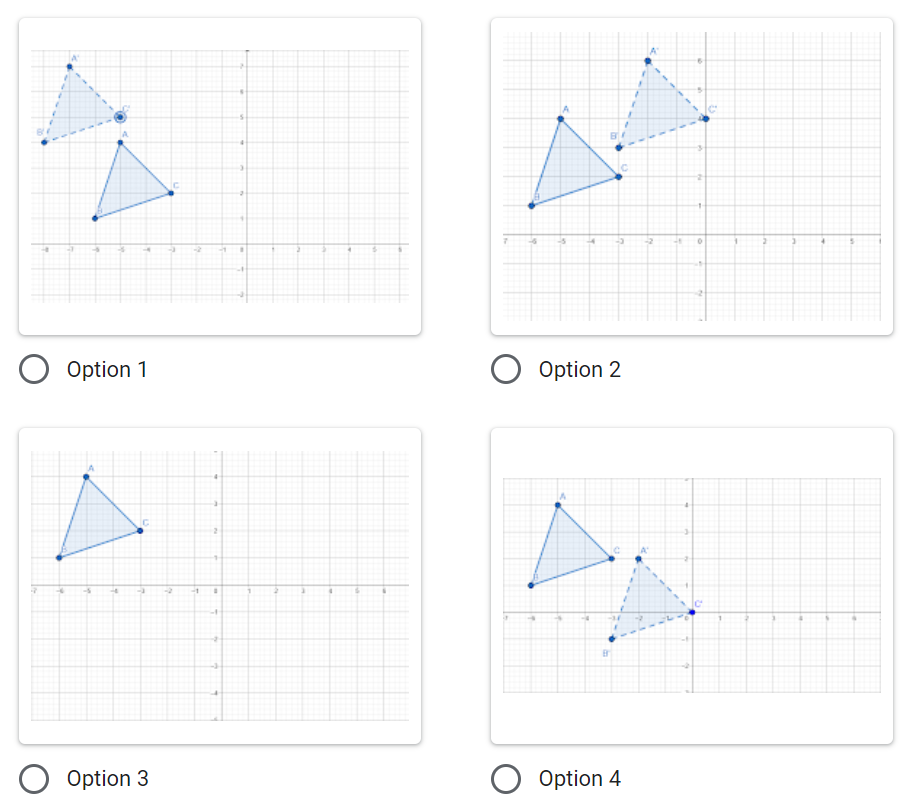Click the Option 4 label text
This screenshot has width=918, height=807.
point(580,779)
